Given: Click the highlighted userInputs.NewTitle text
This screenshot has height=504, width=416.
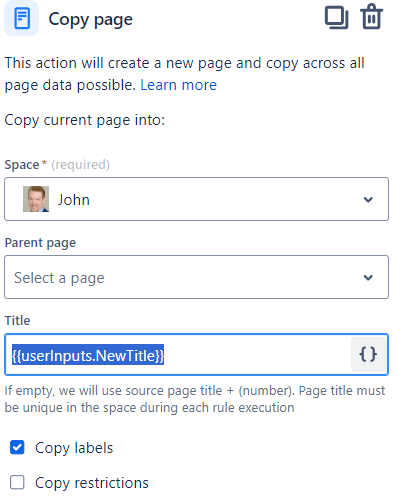Looking at the screenshot, I should (x=88, y=355).
